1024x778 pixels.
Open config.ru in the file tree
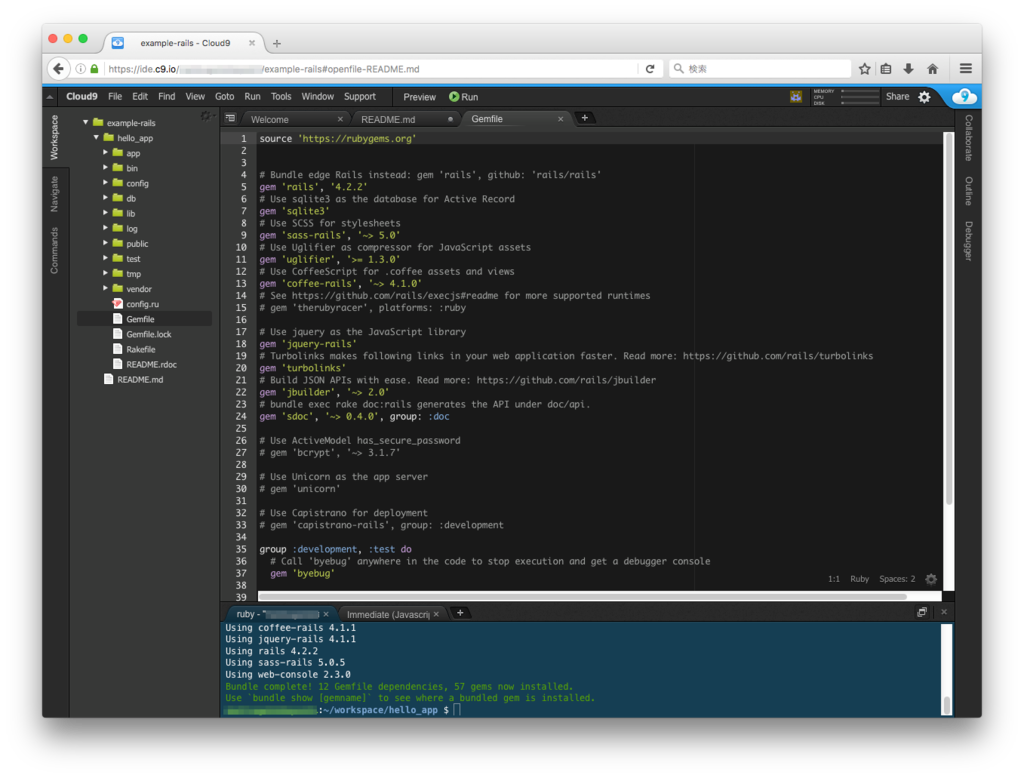click(x=142, y=304)
